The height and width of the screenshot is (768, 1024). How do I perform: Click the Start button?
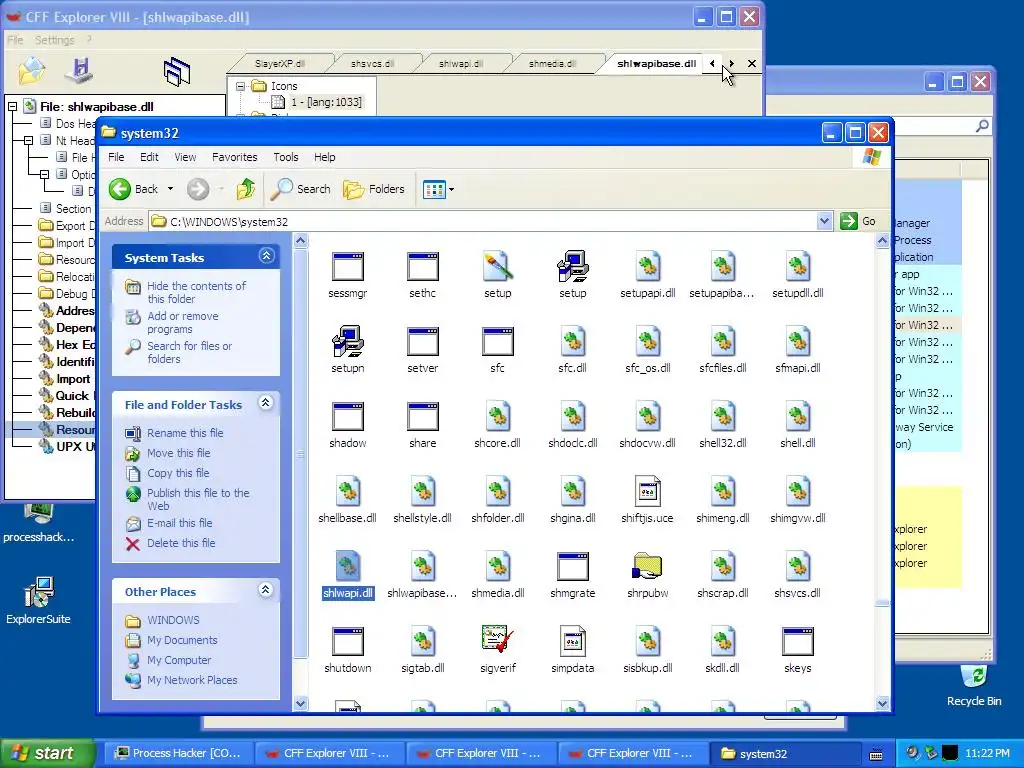(x=46, y=753)
